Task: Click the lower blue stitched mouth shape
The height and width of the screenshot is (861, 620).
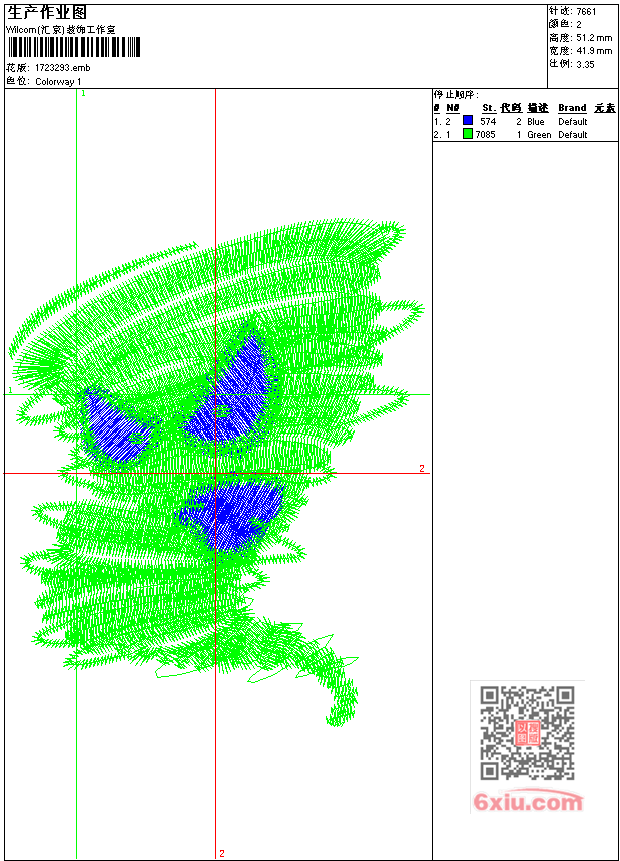Action: pos(233,513)
